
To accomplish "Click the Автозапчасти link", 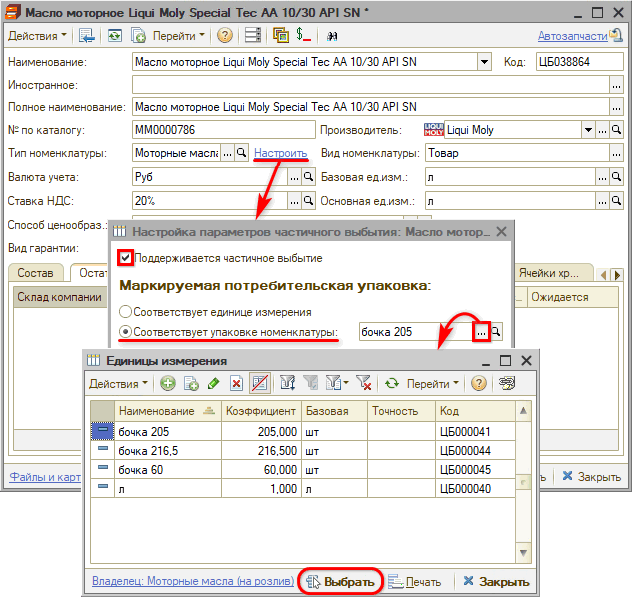I will [572, 35].
